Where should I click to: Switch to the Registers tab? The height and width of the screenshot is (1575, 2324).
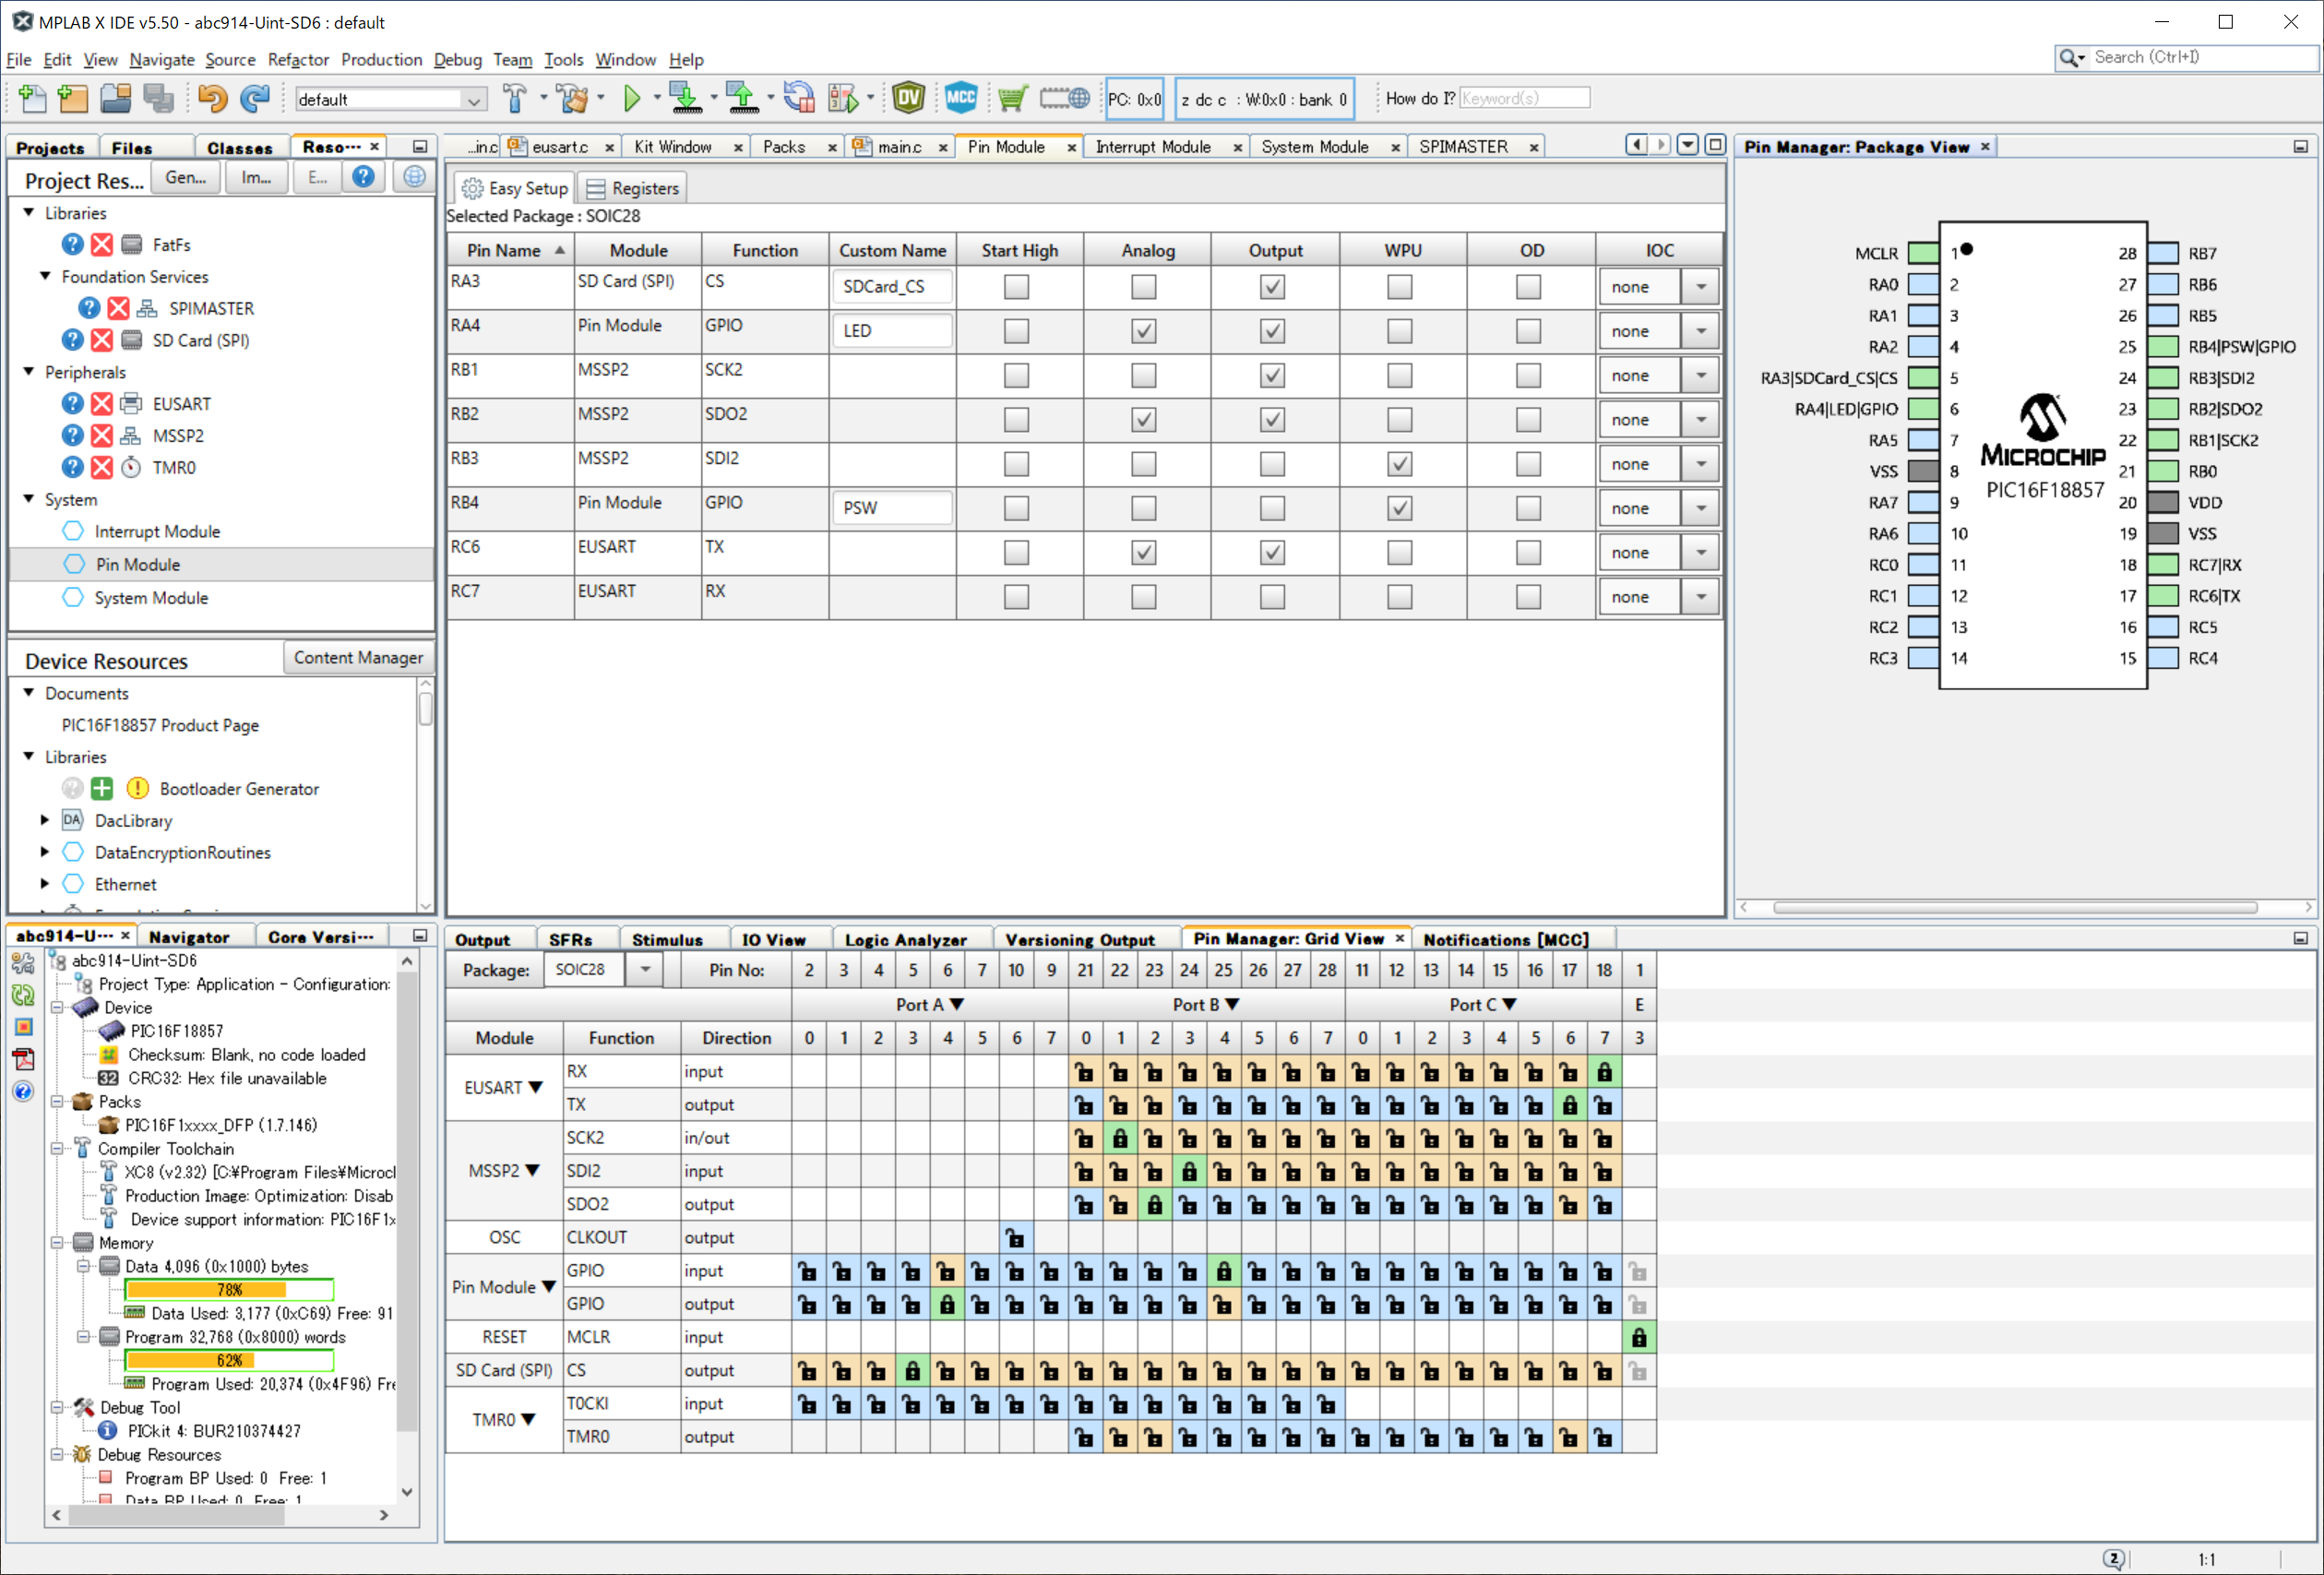point(632,188)
